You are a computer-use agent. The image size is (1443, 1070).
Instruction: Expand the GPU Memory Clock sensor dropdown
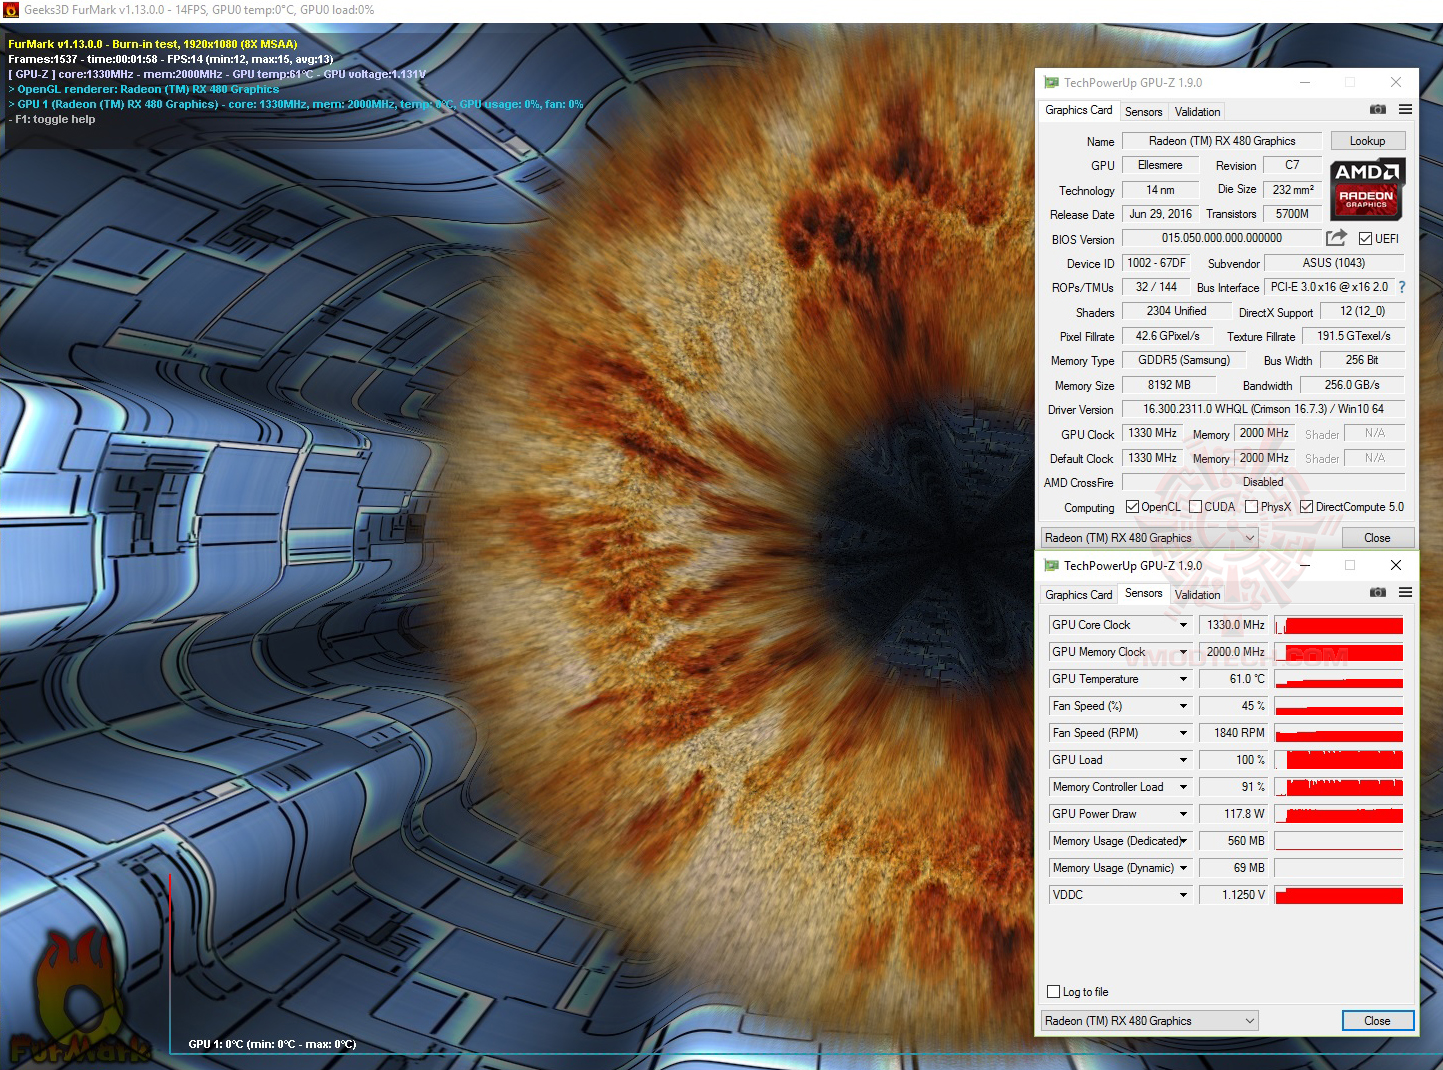point(1183,652)
